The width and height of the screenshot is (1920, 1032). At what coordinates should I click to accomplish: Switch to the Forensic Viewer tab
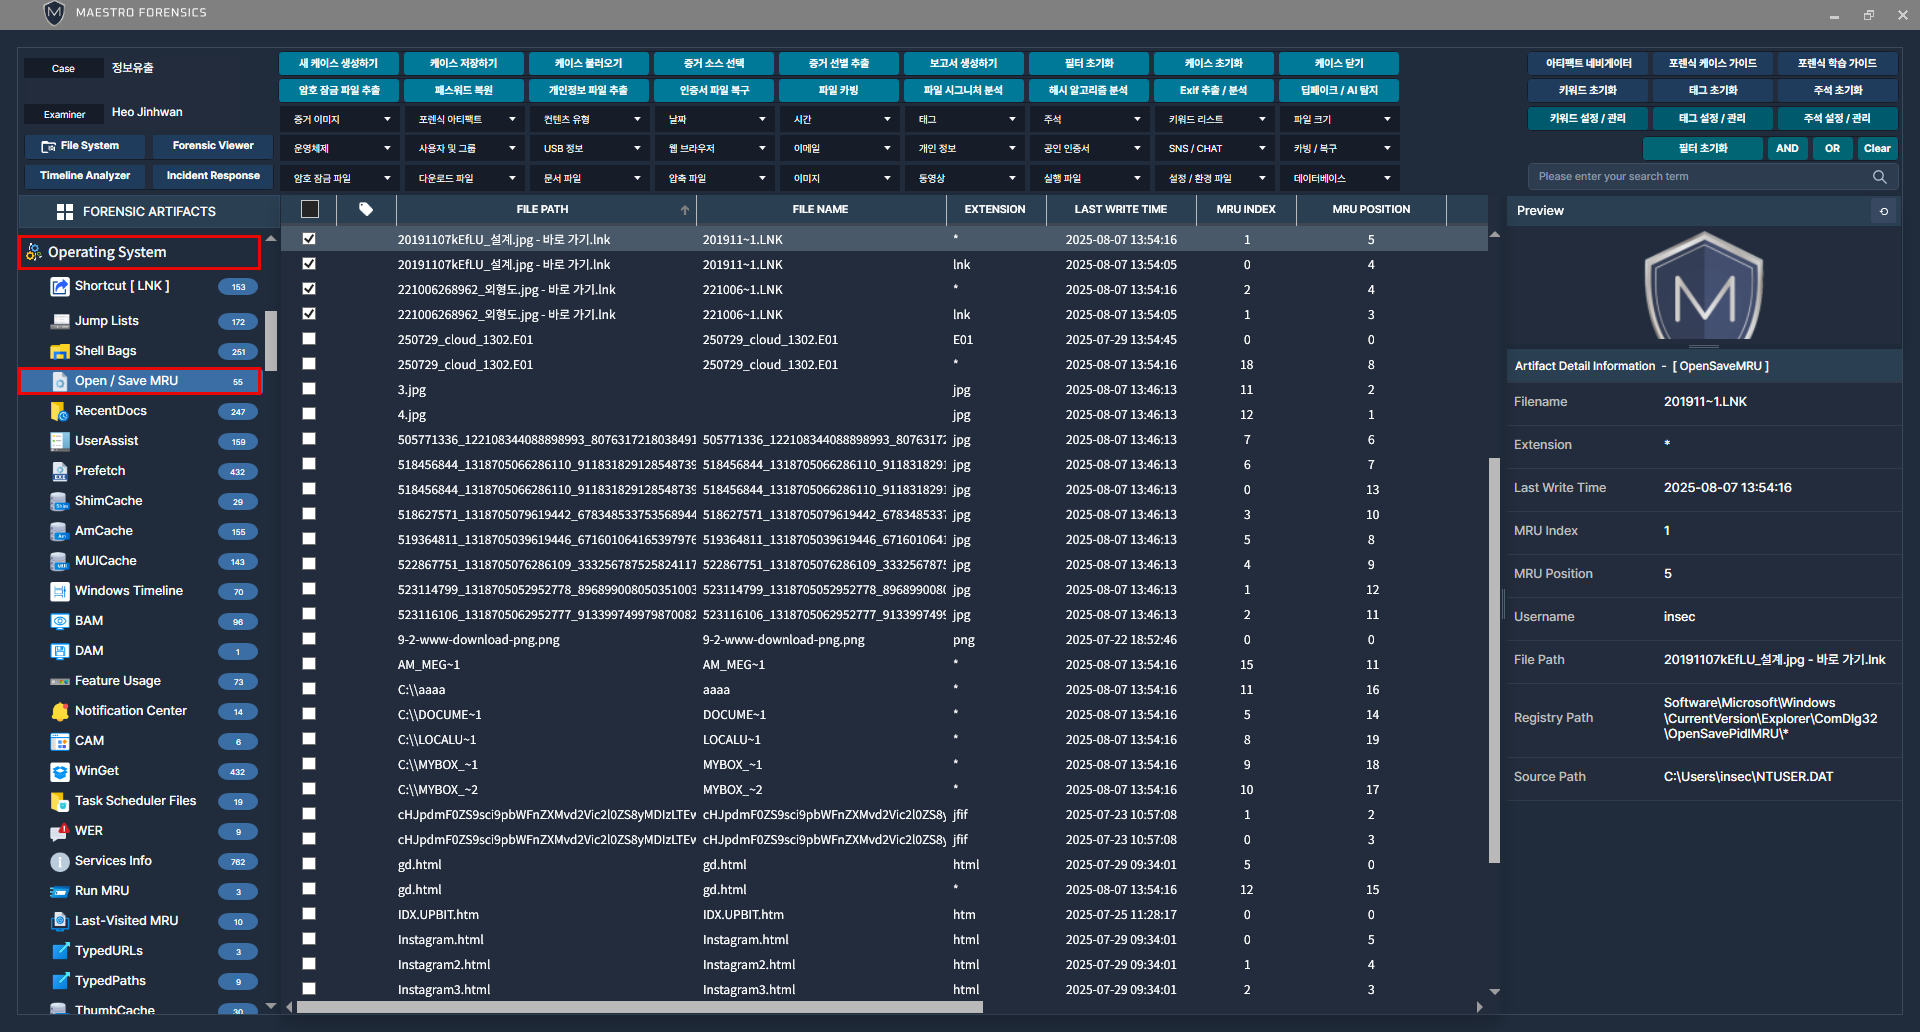pyautogui.click(x=213, y=146)
